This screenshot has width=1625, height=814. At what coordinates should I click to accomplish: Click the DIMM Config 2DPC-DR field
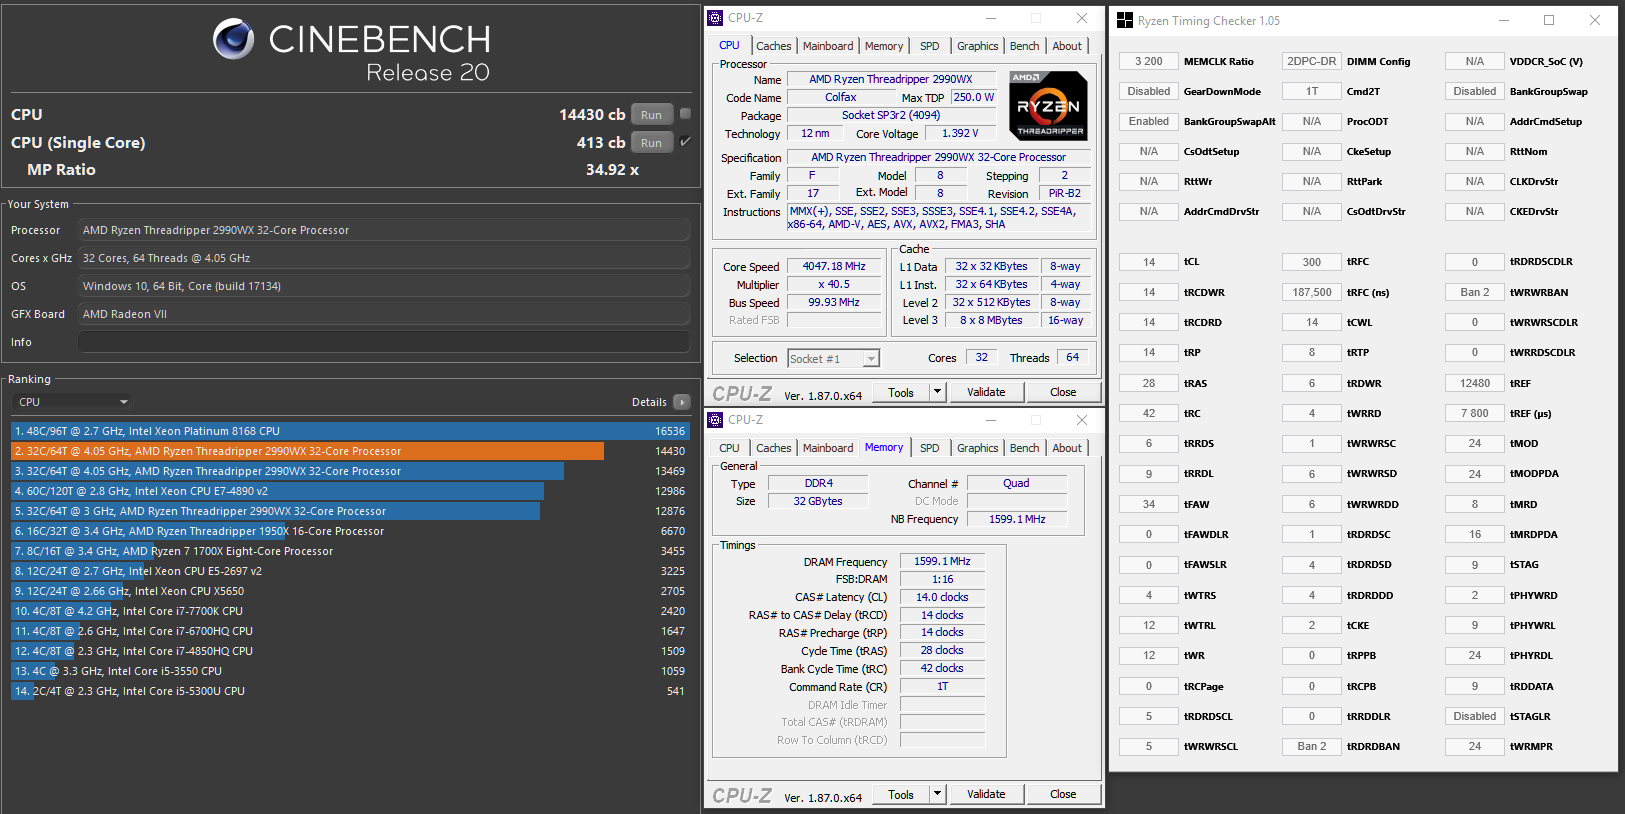click(1311, 61)
